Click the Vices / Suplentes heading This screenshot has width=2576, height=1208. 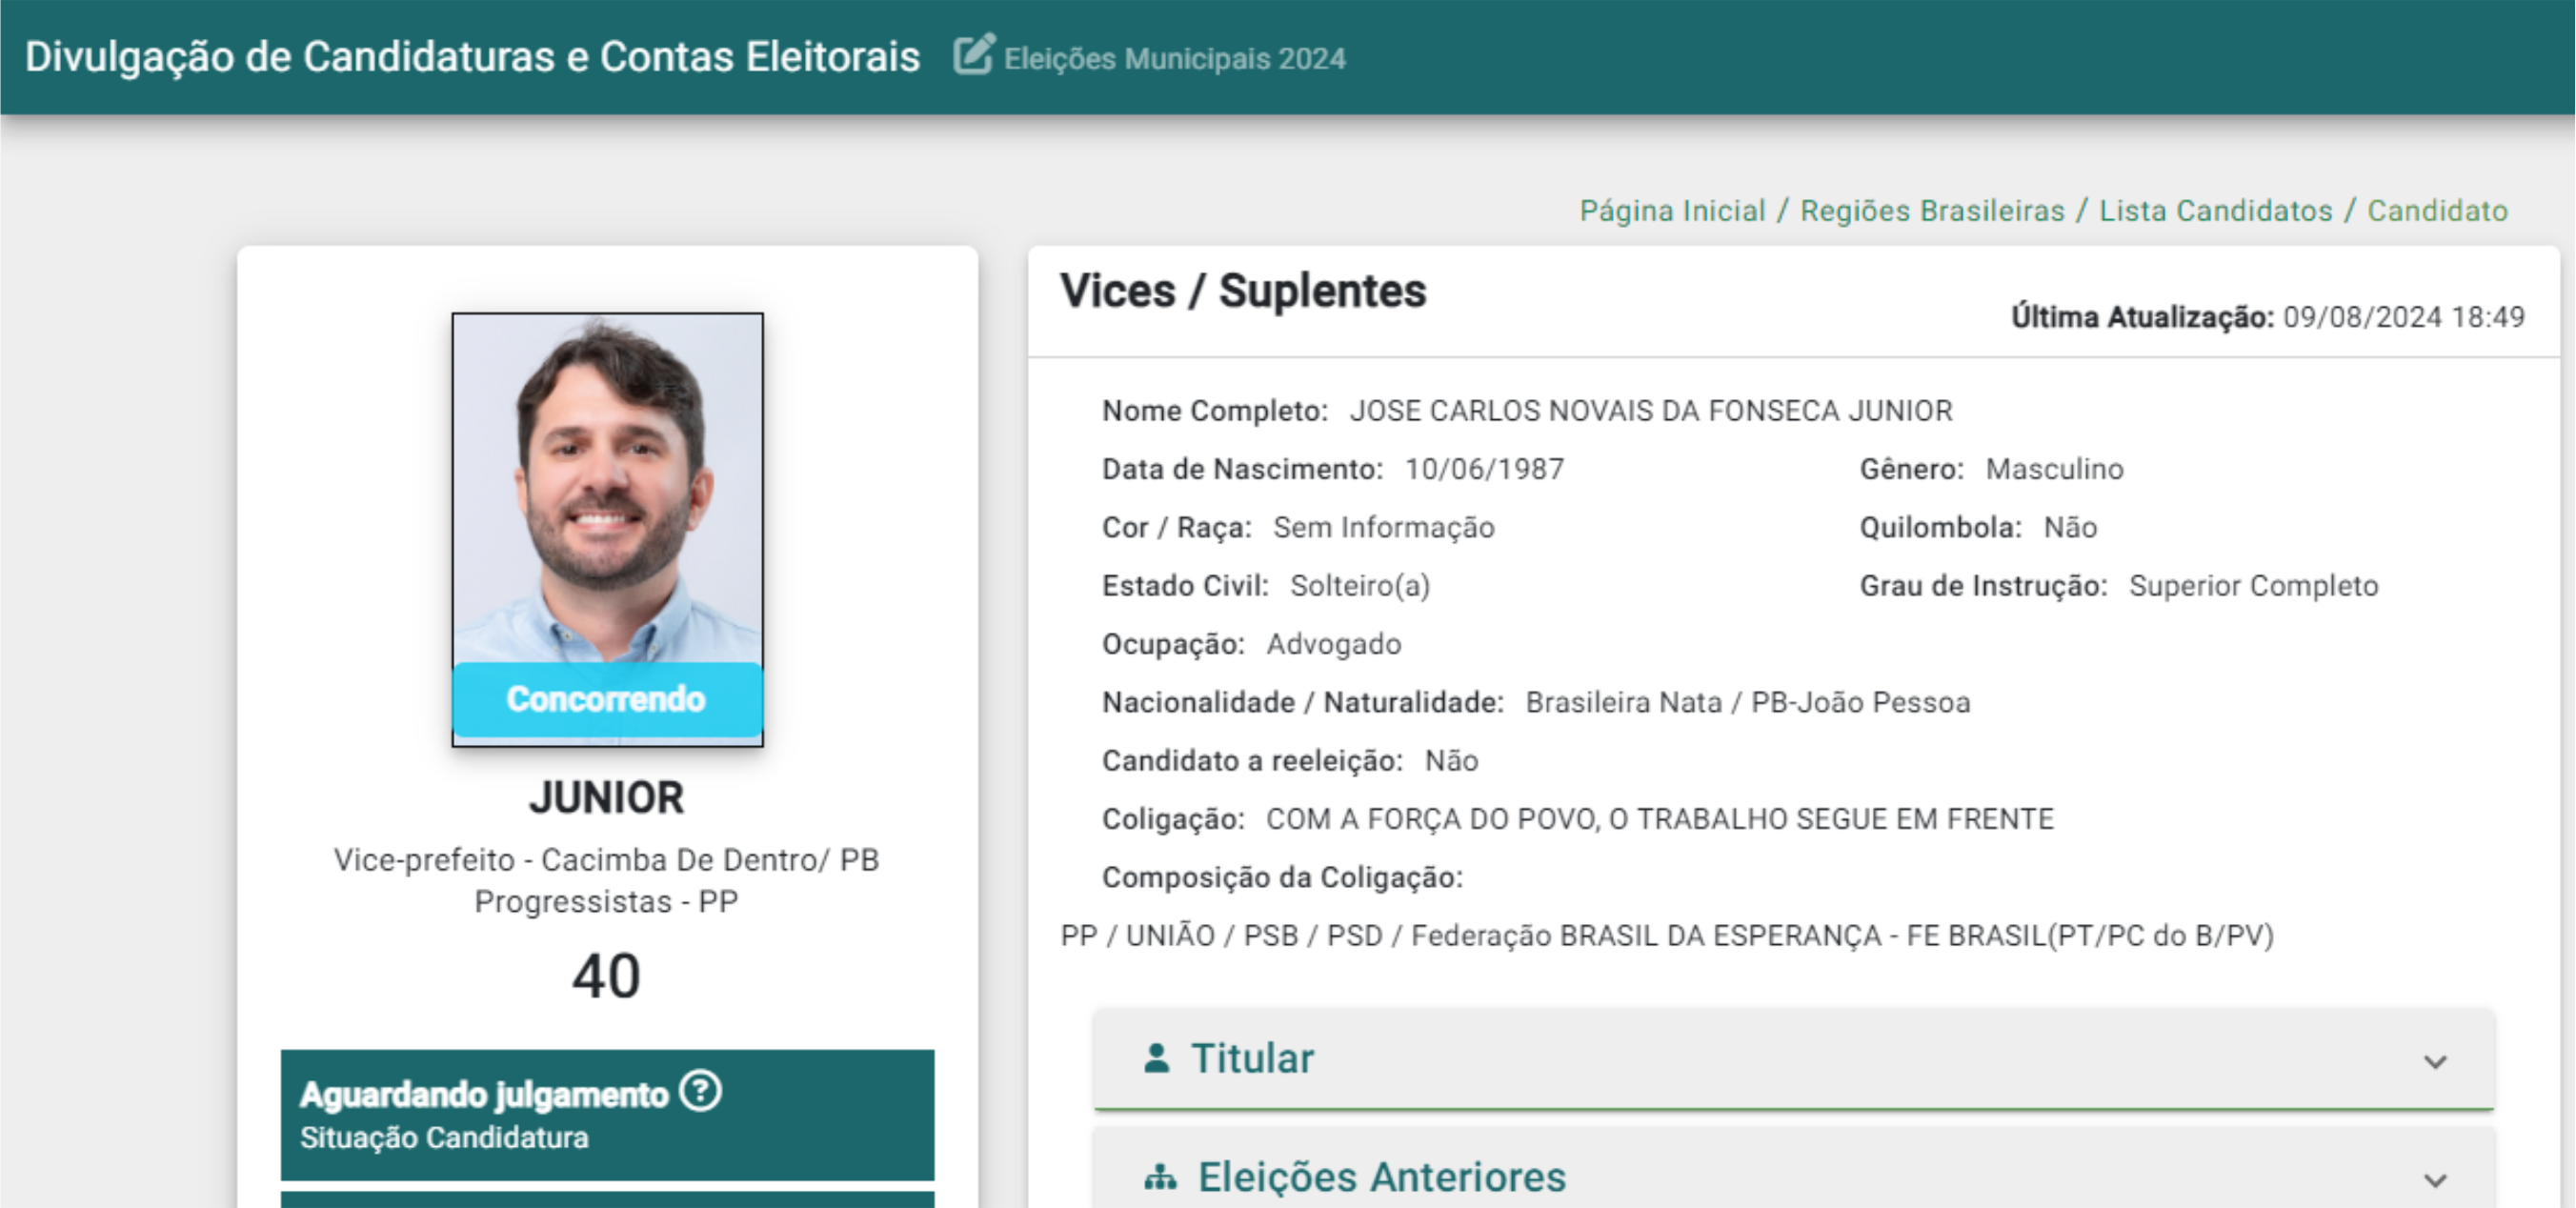[x=1242, y=291]
